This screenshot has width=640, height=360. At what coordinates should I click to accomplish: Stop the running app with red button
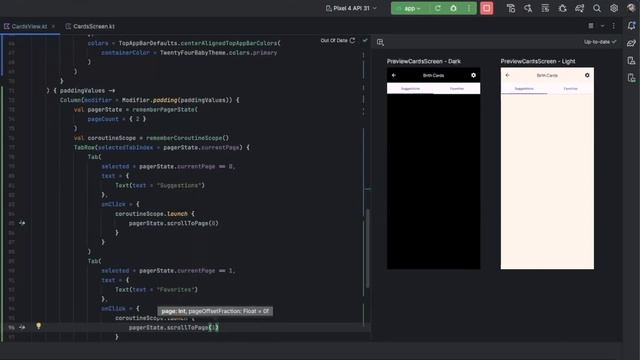(487, 8)
